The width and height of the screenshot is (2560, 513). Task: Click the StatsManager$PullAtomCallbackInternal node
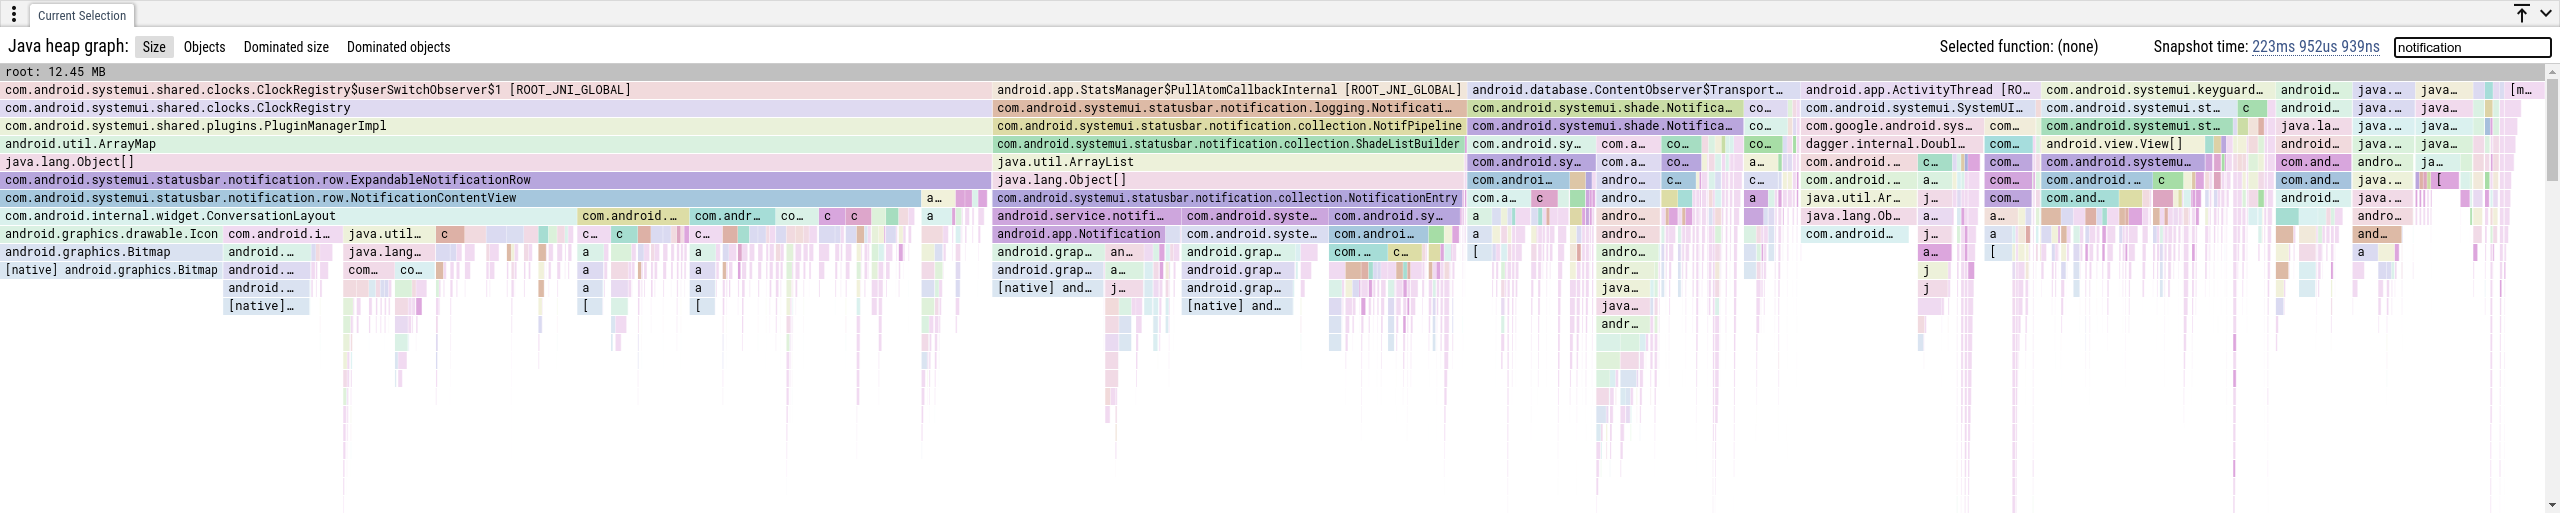point(1229,90)
